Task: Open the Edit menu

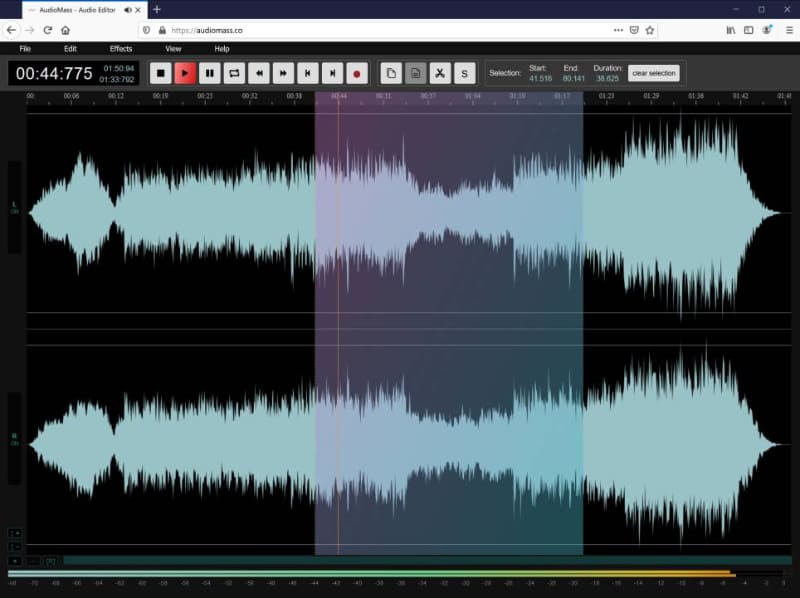Action: [70, 48]
